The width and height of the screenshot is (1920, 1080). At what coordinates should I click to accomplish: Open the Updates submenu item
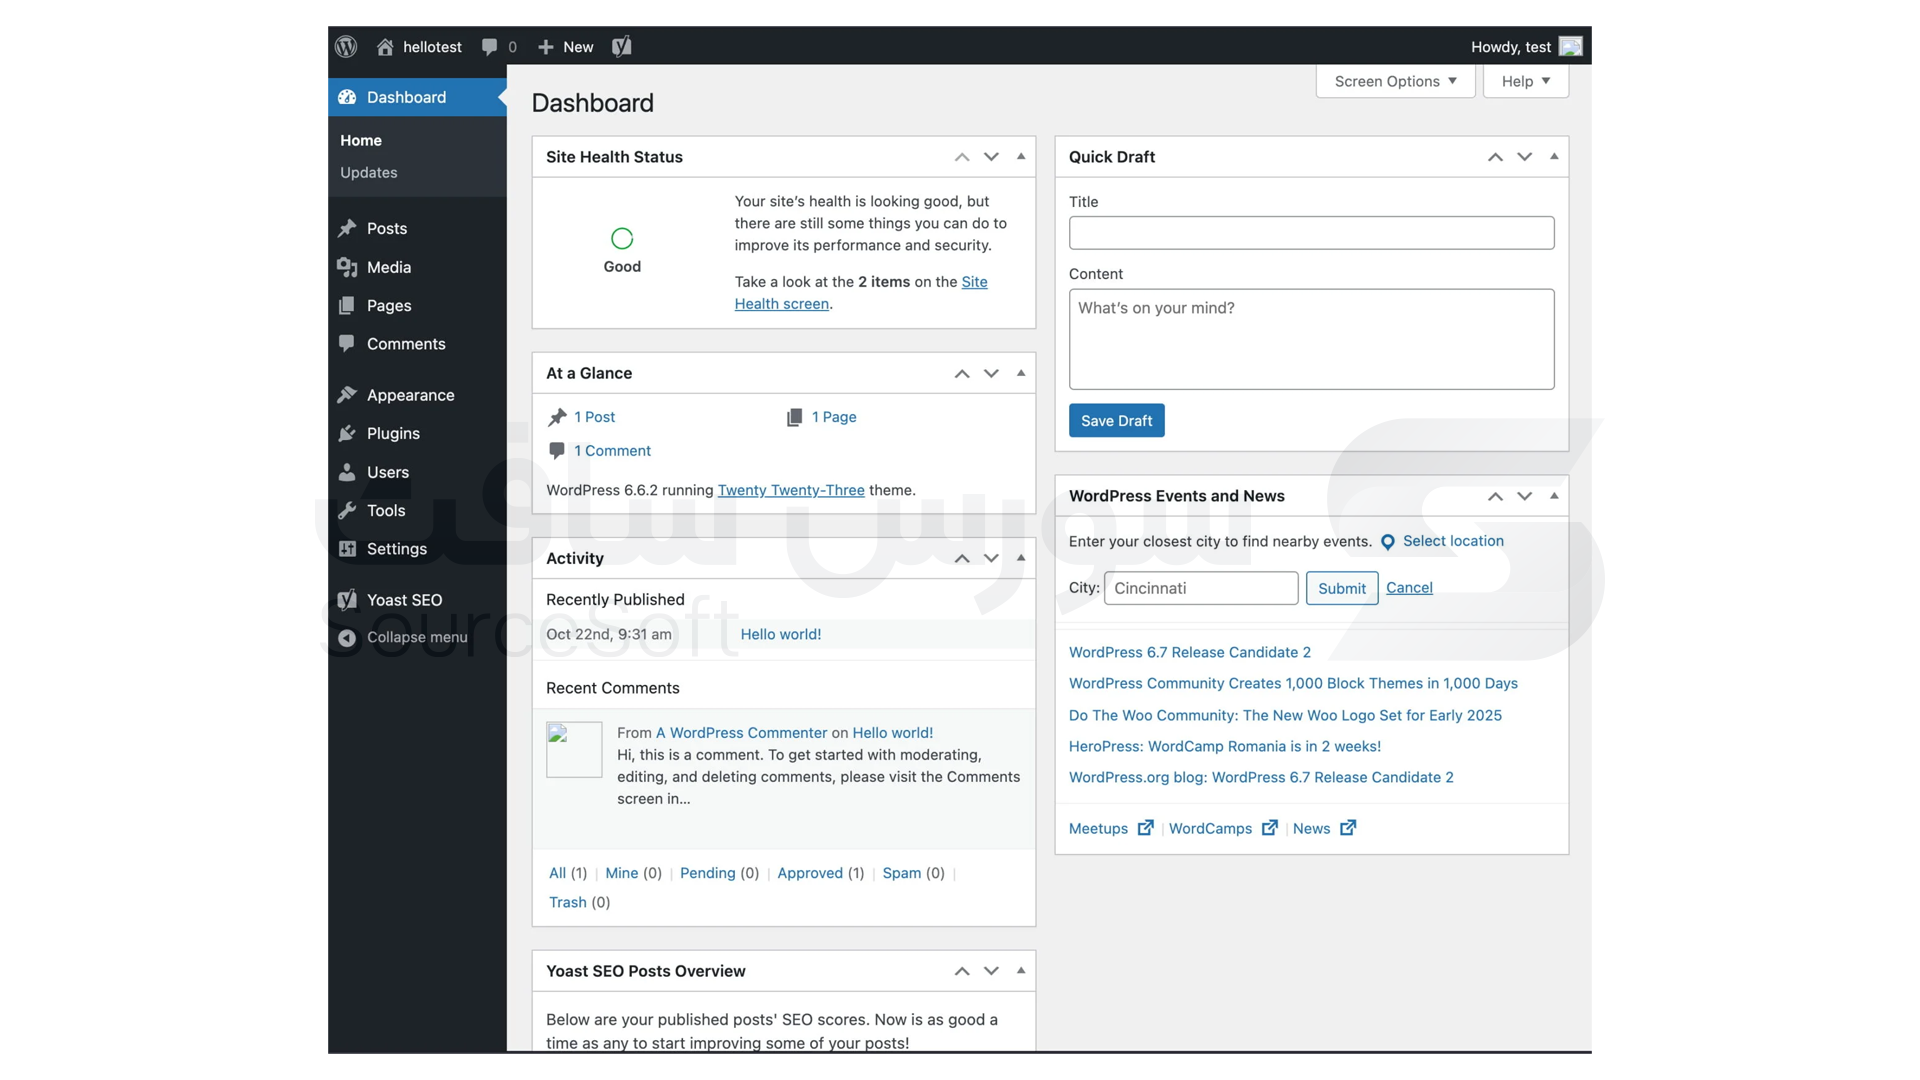(x=368, y=172)
